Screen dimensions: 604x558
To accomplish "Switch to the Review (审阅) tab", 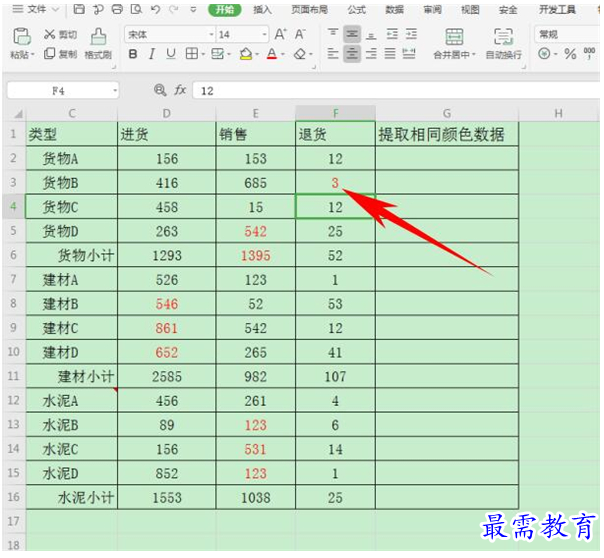I will click(x=432, y=9).
